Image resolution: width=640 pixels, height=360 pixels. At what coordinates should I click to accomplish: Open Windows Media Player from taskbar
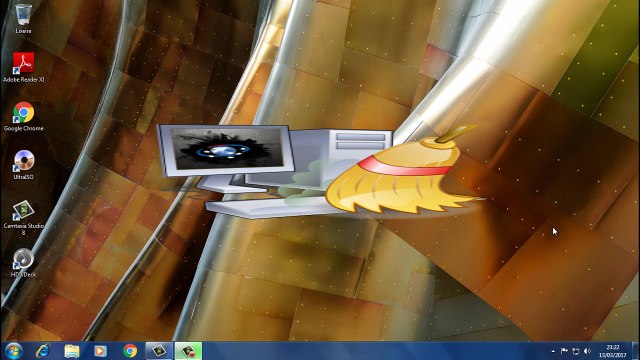tap(100, 351)
